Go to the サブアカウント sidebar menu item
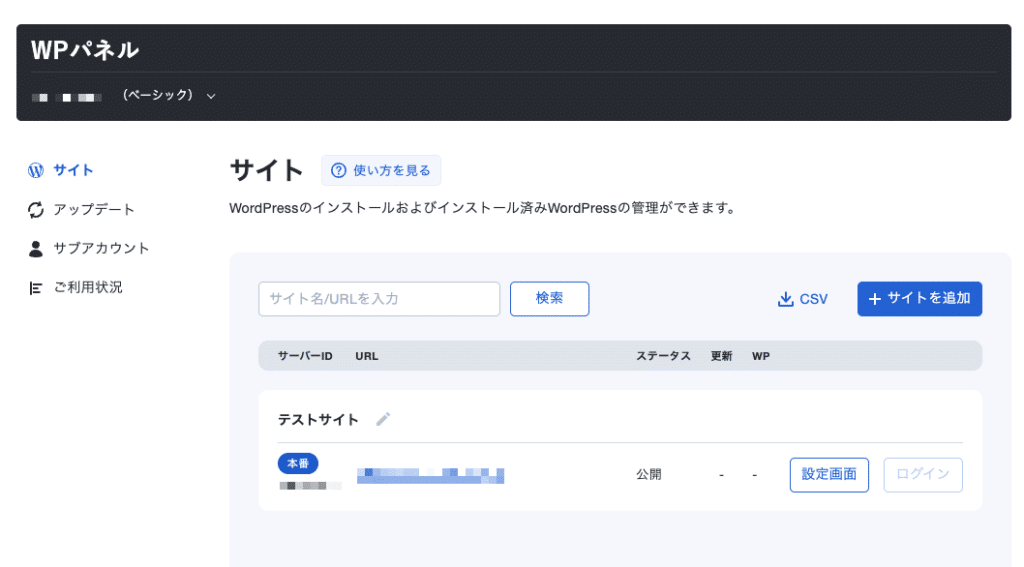1024x567 pixels. (x=89, y=249)
